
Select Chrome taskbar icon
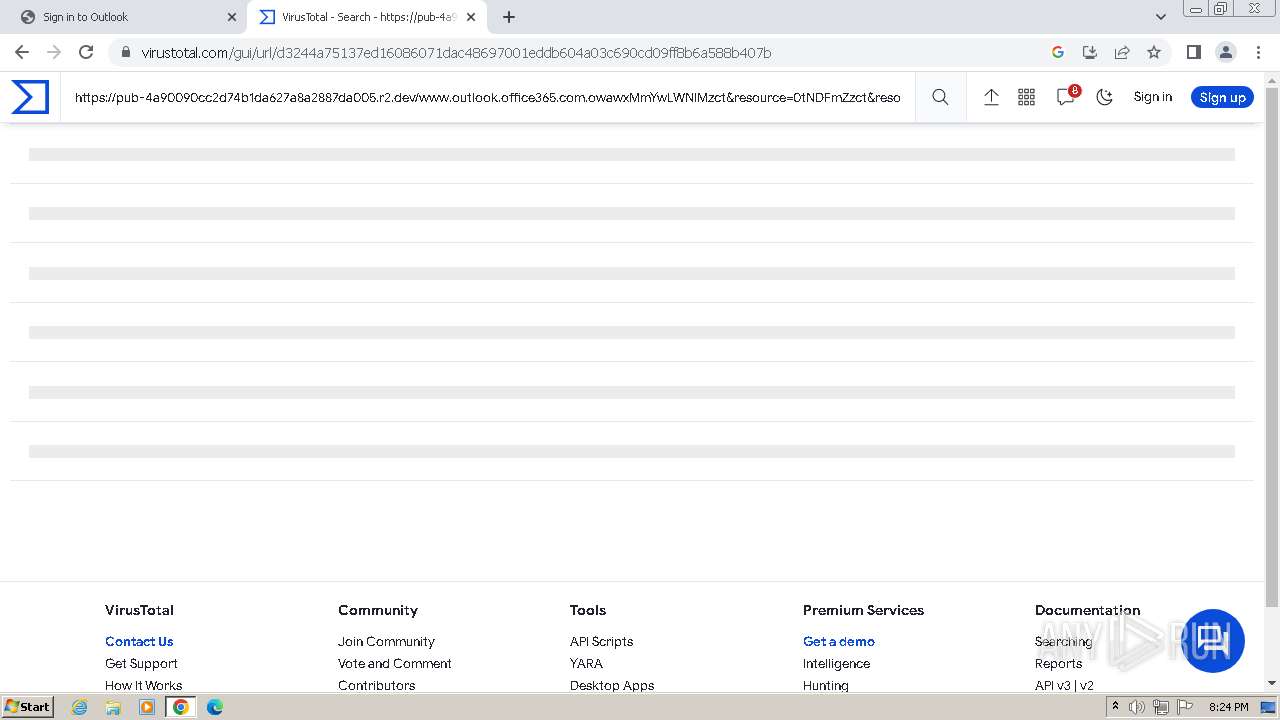coord(181,707)
